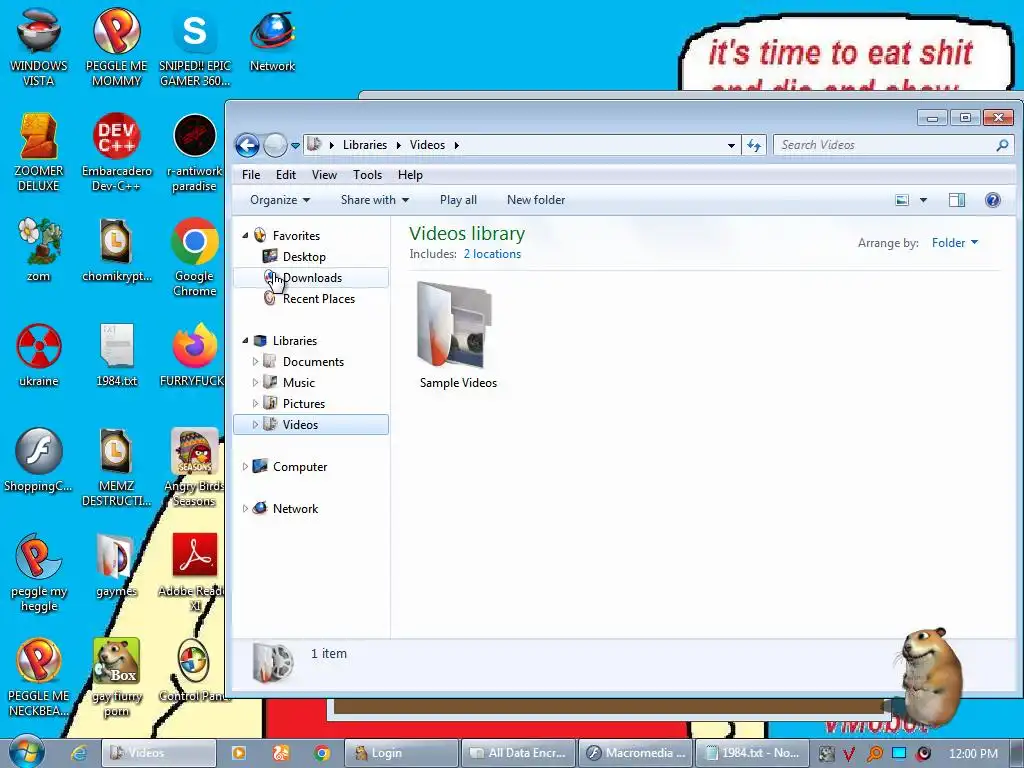
Task: Click the 12:00 PM taskbar clock
Action: pos(973,753)
